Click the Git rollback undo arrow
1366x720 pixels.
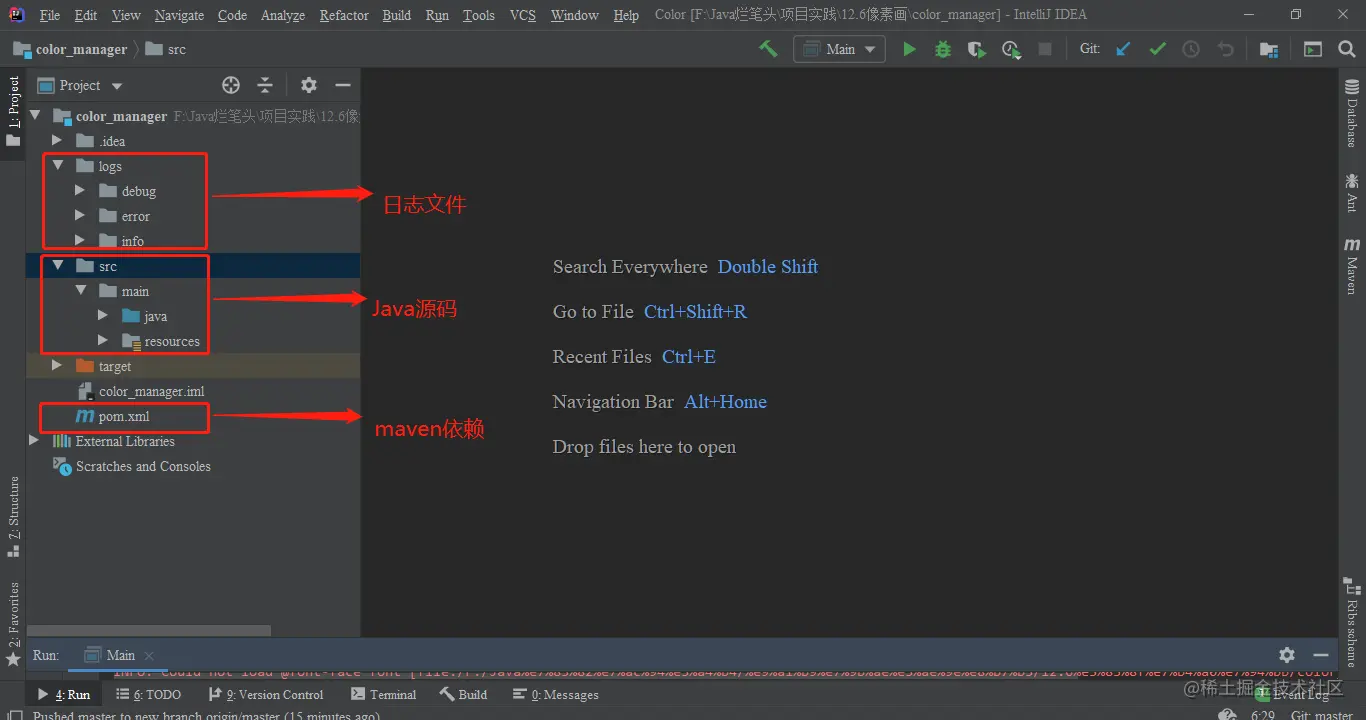click(x=1225, y=49)
